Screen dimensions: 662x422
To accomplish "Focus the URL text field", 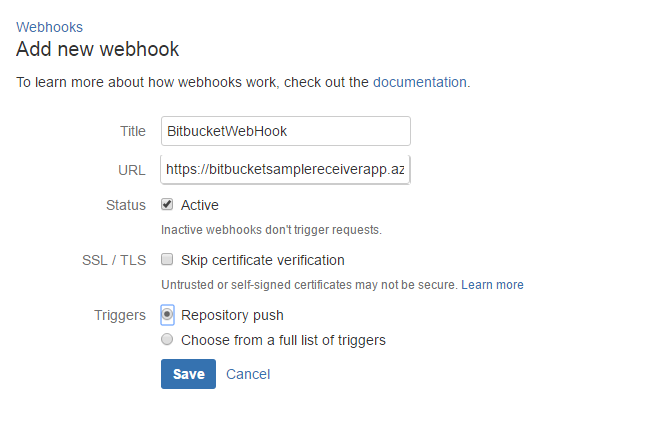I will click(285, 170).
